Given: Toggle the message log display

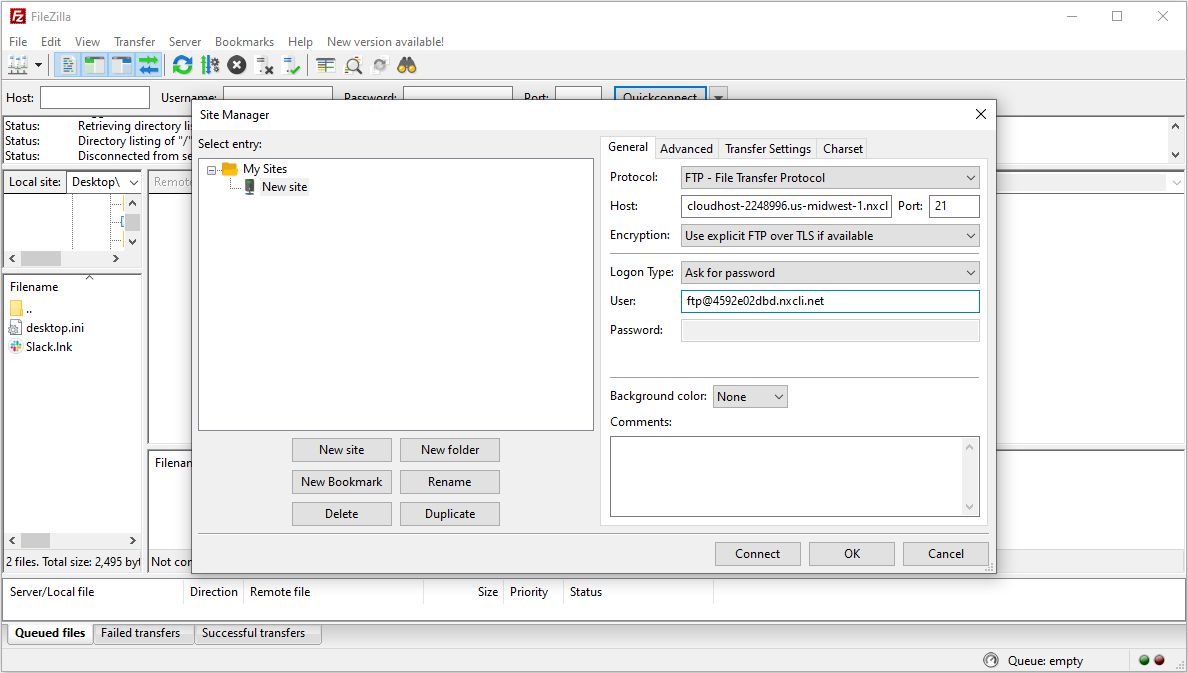Looking at the screenshot, I should click(x=67, y=65).
